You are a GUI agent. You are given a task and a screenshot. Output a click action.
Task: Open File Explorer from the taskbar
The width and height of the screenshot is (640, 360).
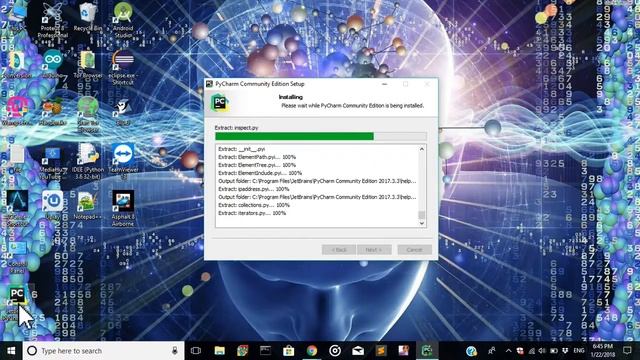point(220,351)
